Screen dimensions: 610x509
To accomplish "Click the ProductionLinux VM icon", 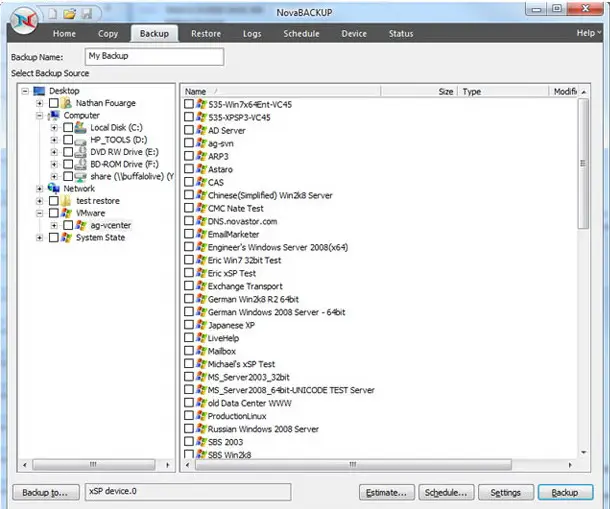I will (x=201, y=416).
